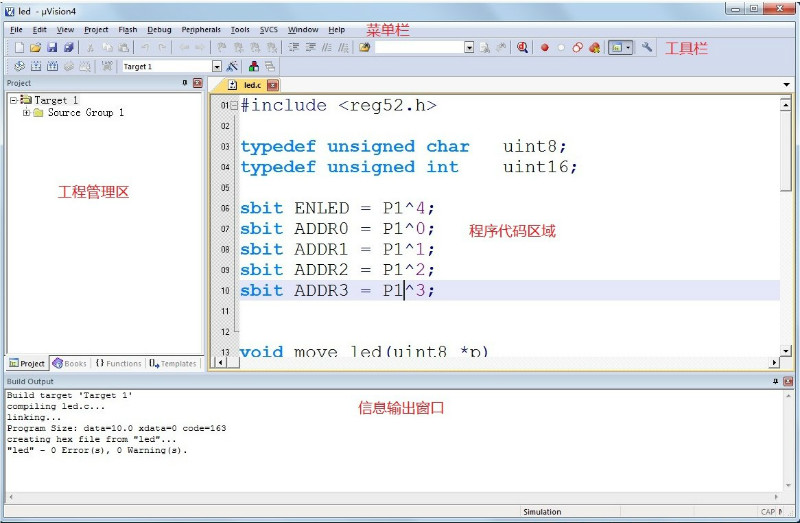This screenshot has width=800, height=523.
Task: Collapse the Target 1 tree node
Action: [13, 100]
